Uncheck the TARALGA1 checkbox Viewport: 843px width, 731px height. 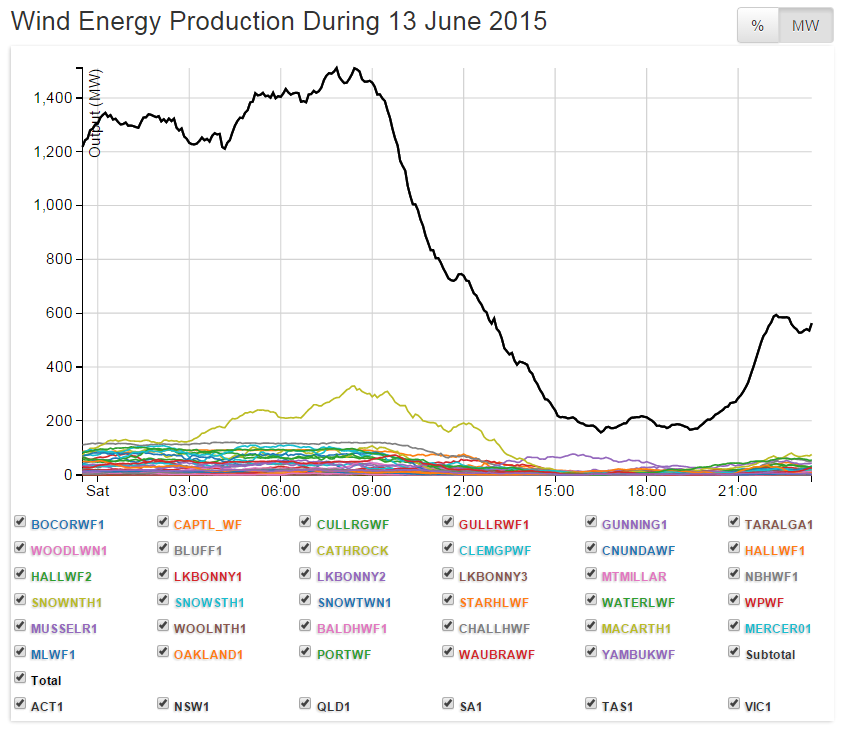734,523
